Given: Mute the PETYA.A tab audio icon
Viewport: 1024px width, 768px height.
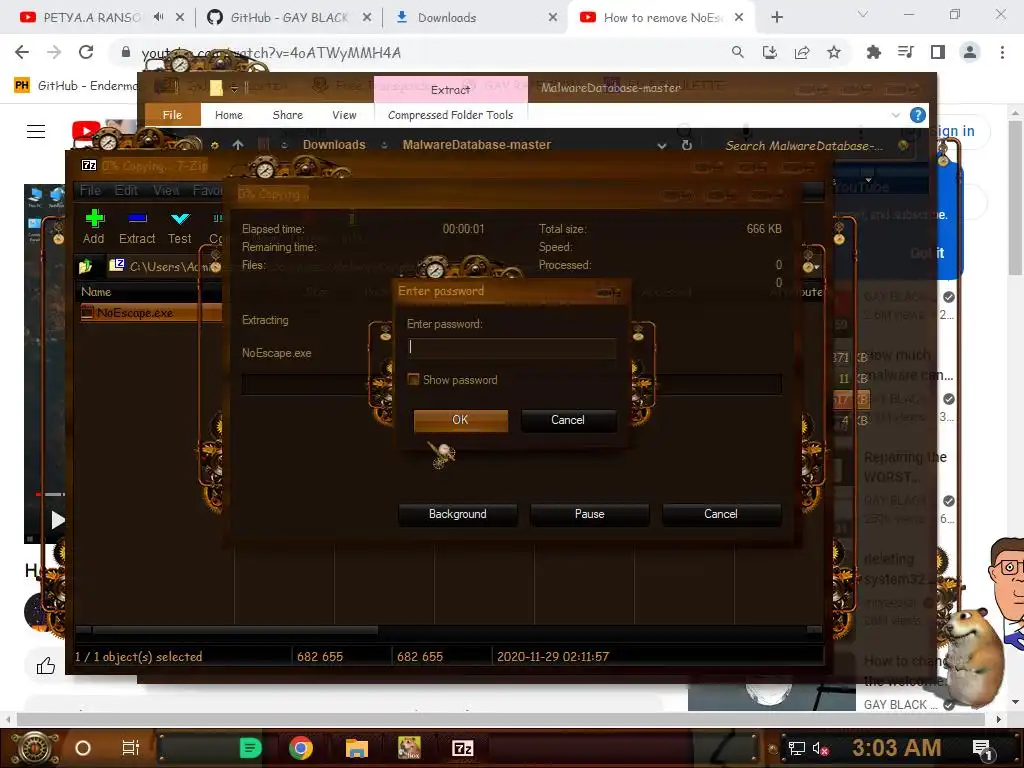Looking at the screenshot, I should pos(159,17).
